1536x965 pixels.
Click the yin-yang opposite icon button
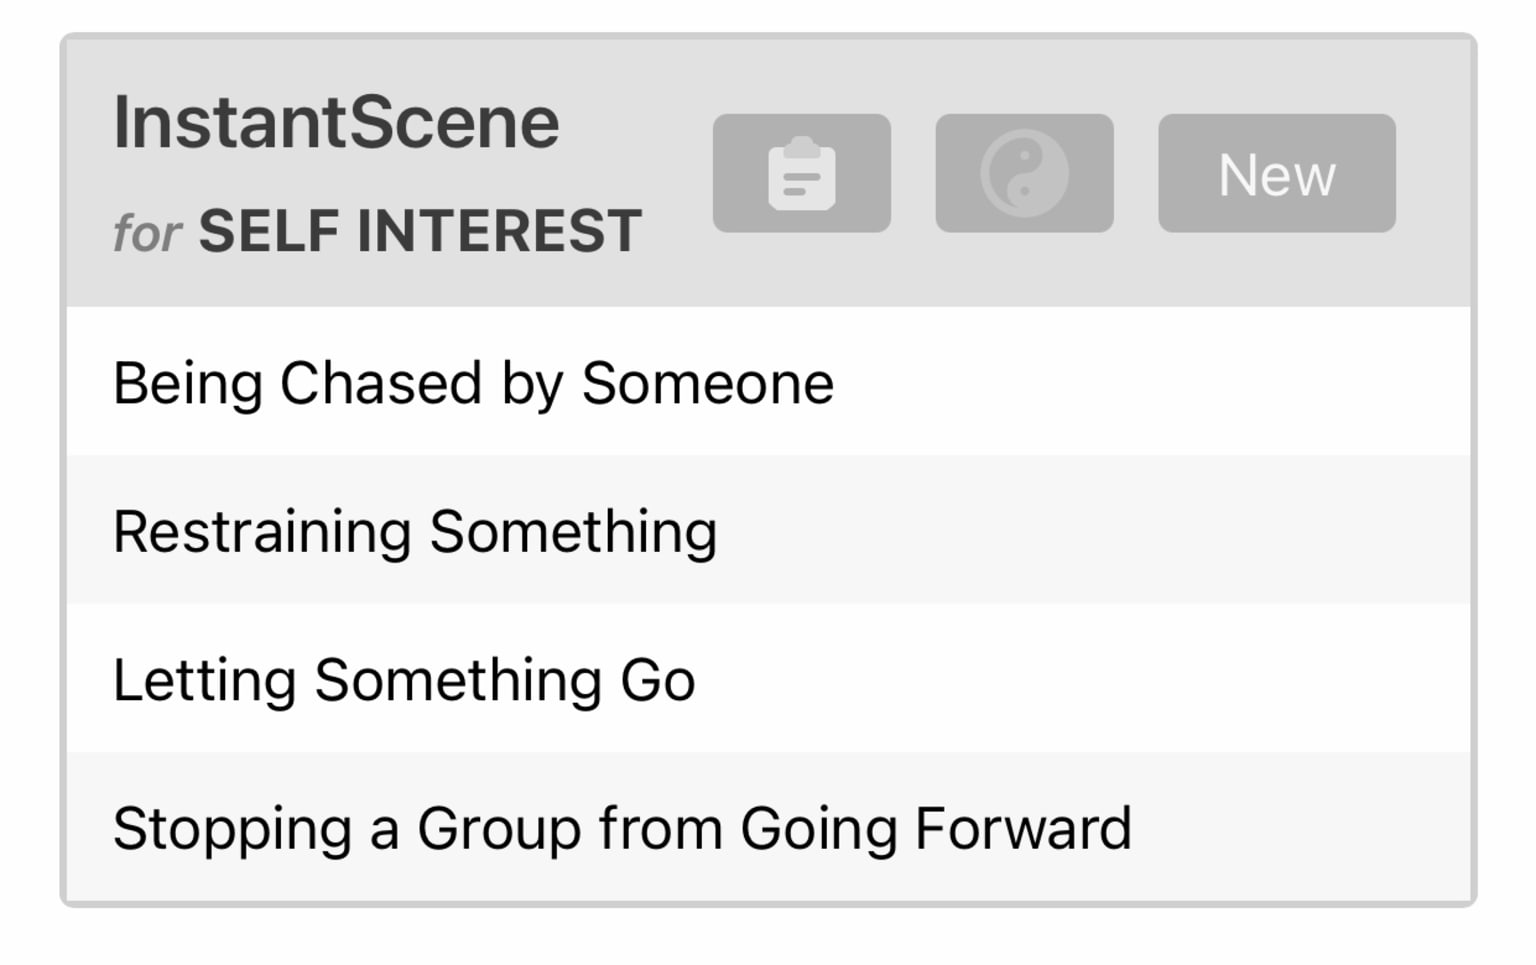pyautogui.click(x=1024, y=173)
